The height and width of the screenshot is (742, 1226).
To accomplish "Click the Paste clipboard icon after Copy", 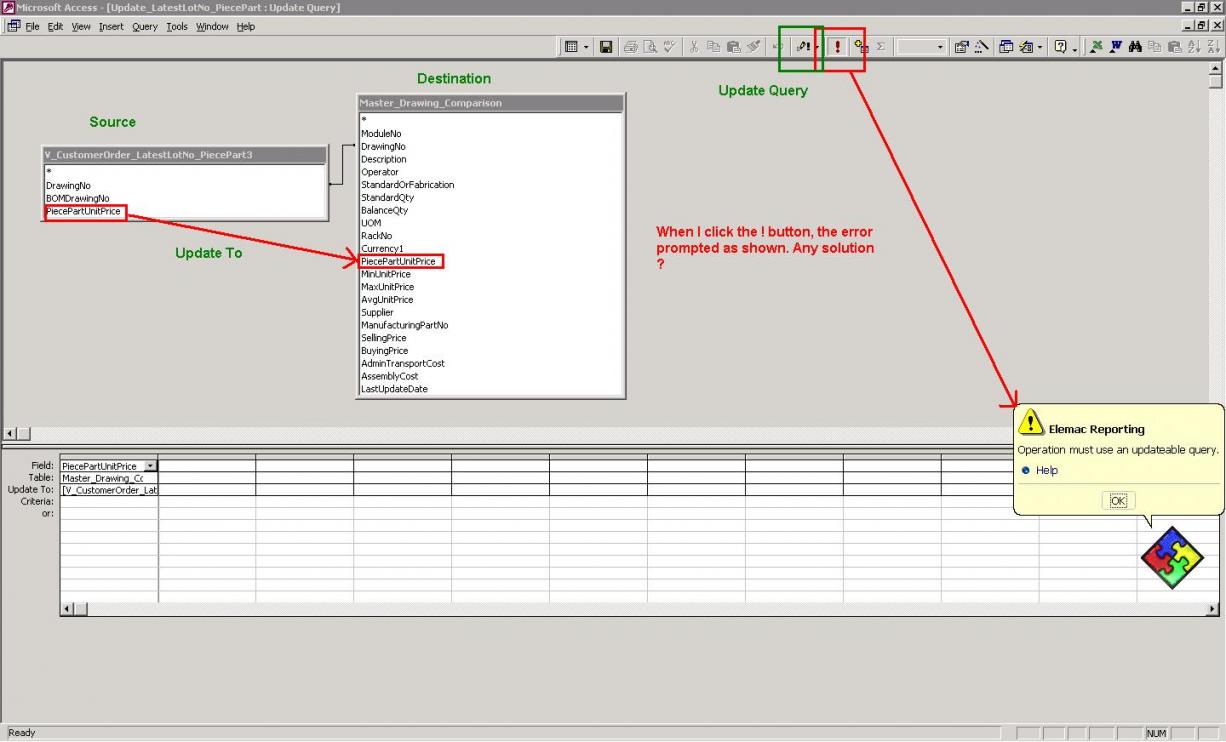I will tap(734, 47).
